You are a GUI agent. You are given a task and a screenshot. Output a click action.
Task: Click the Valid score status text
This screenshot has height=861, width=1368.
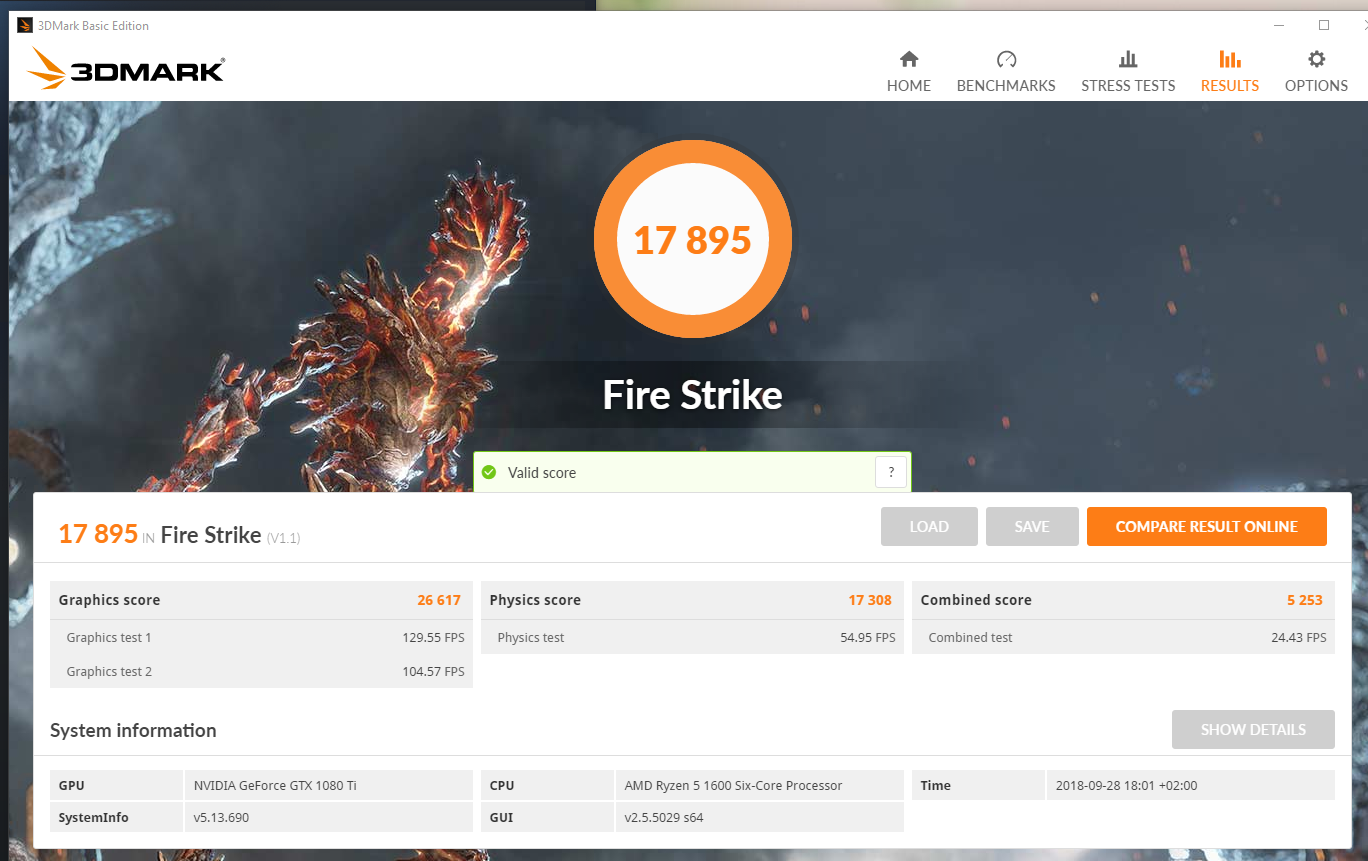[542, 473]
